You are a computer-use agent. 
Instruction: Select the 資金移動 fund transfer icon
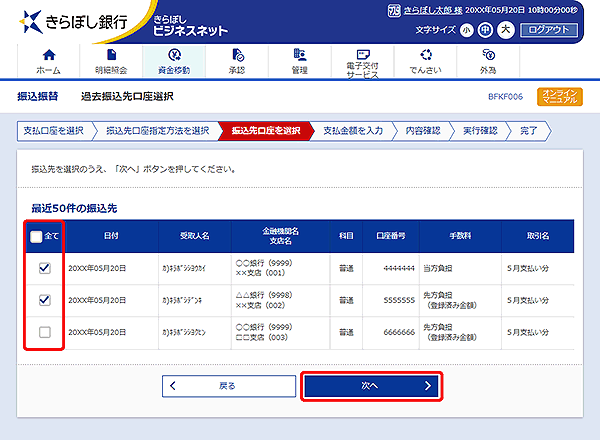click(175, 60)
